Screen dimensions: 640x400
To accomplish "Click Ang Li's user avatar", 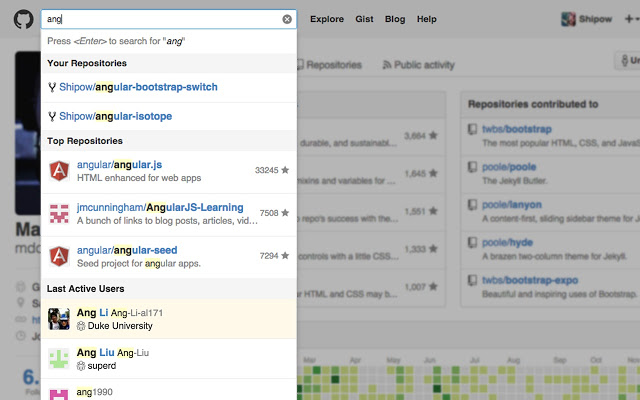I will pyautogui.click(x=59, y=319).
